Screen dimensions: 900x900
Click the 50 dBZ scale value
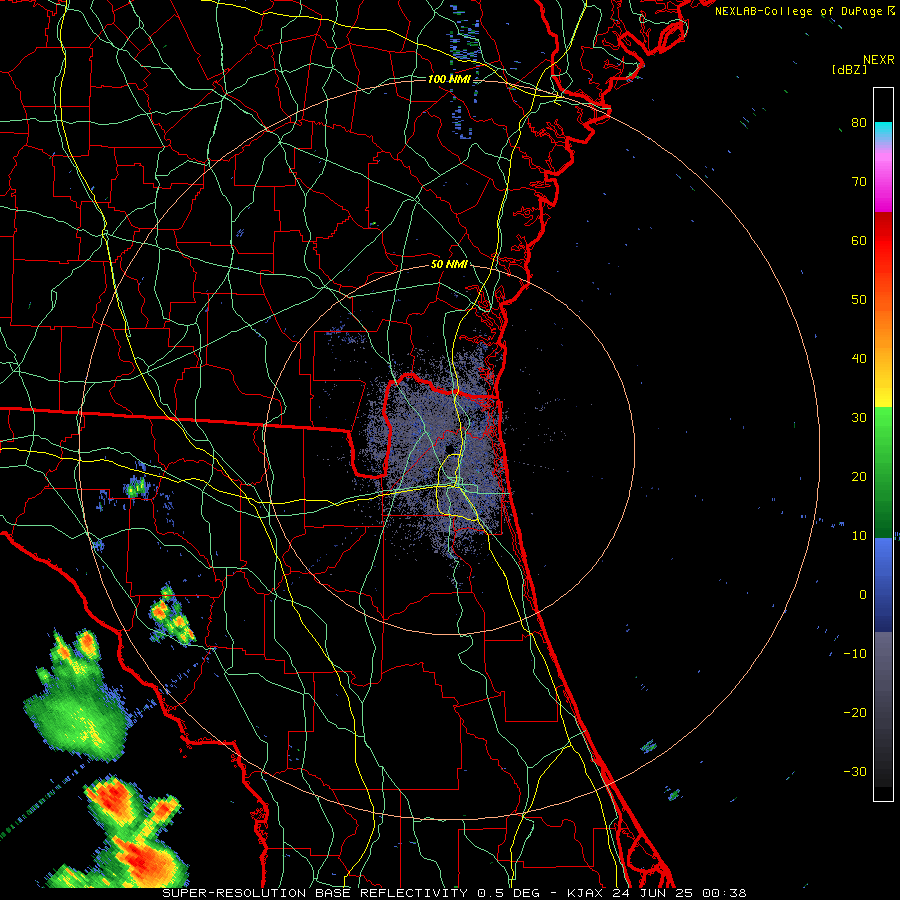point(859,300)
